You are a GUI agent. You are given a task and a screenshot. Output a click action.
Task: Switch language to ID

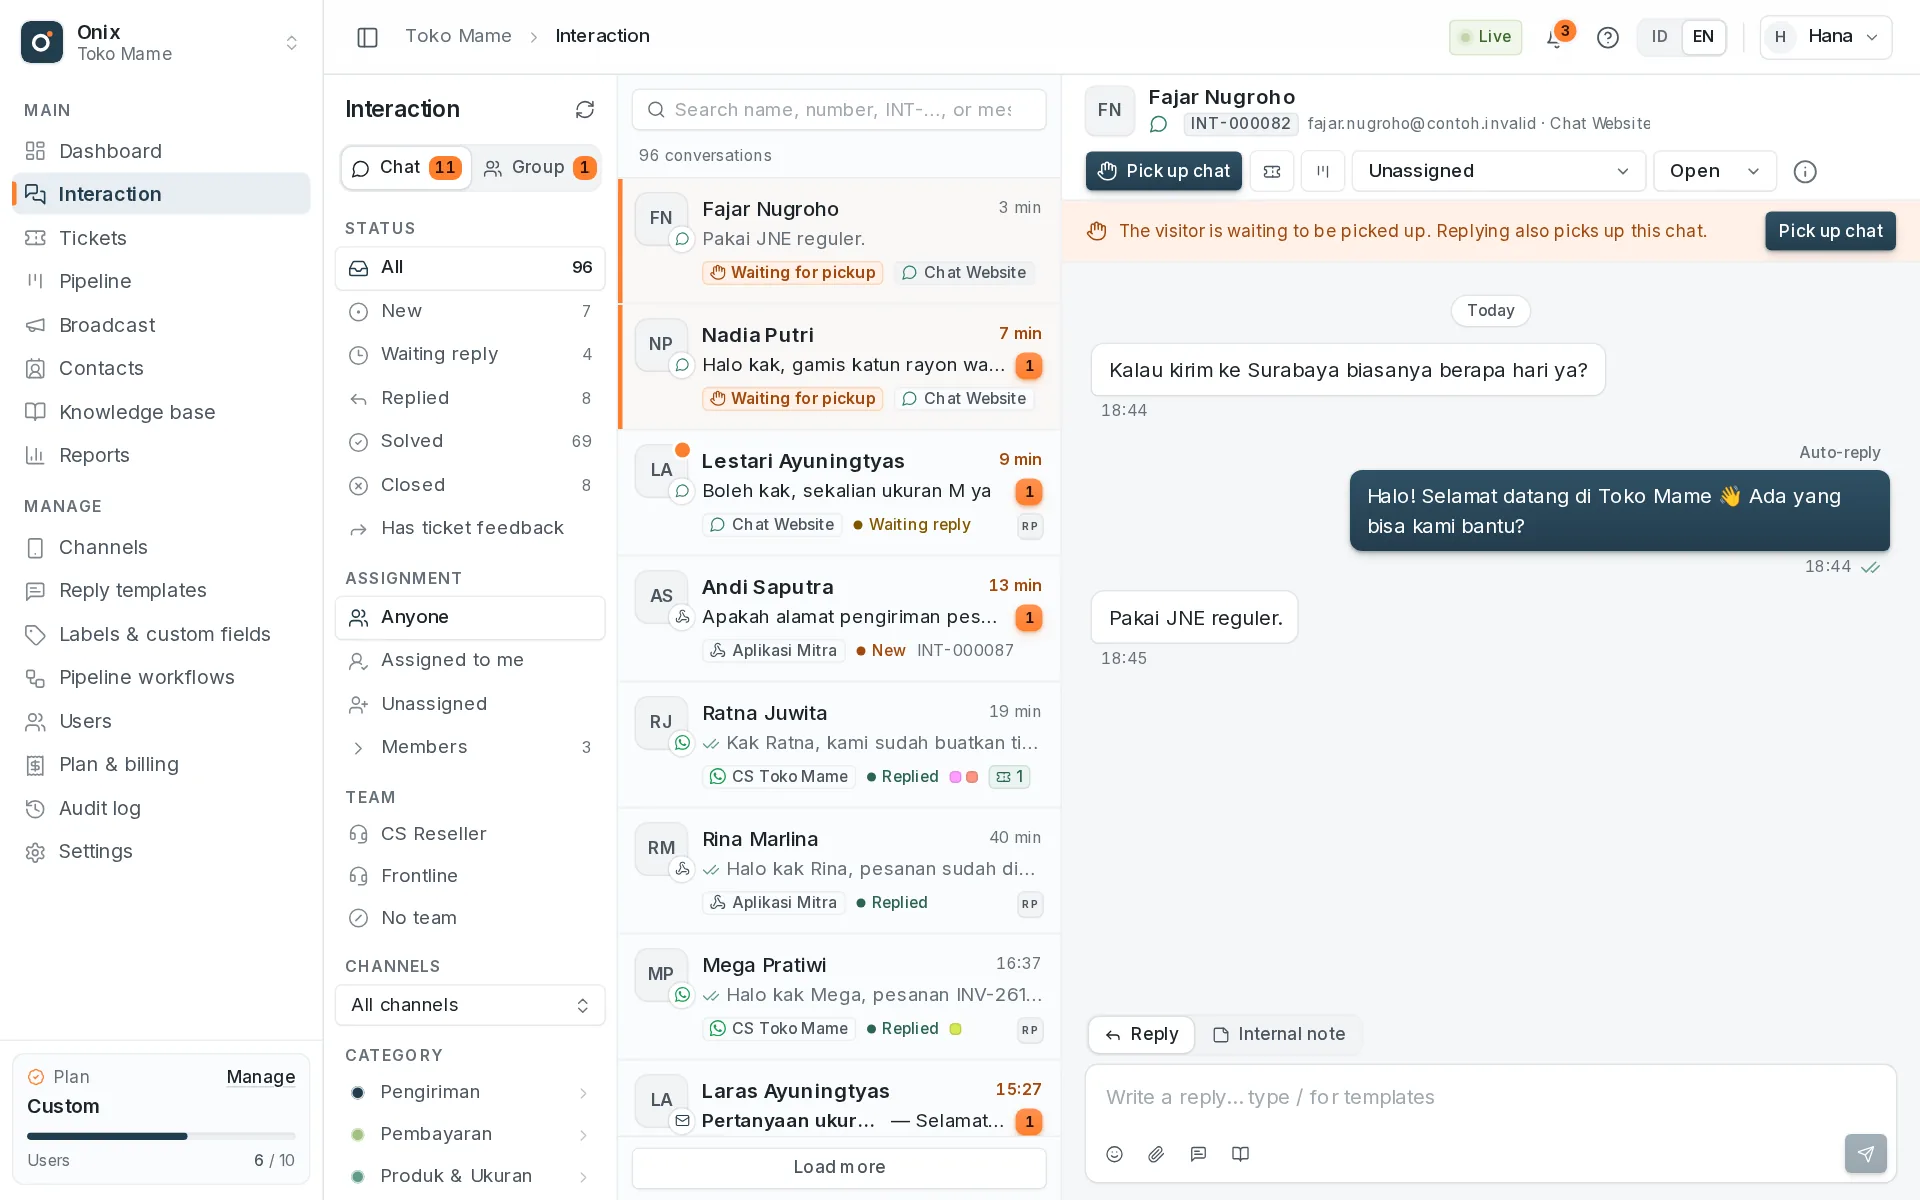[1660, 37]
